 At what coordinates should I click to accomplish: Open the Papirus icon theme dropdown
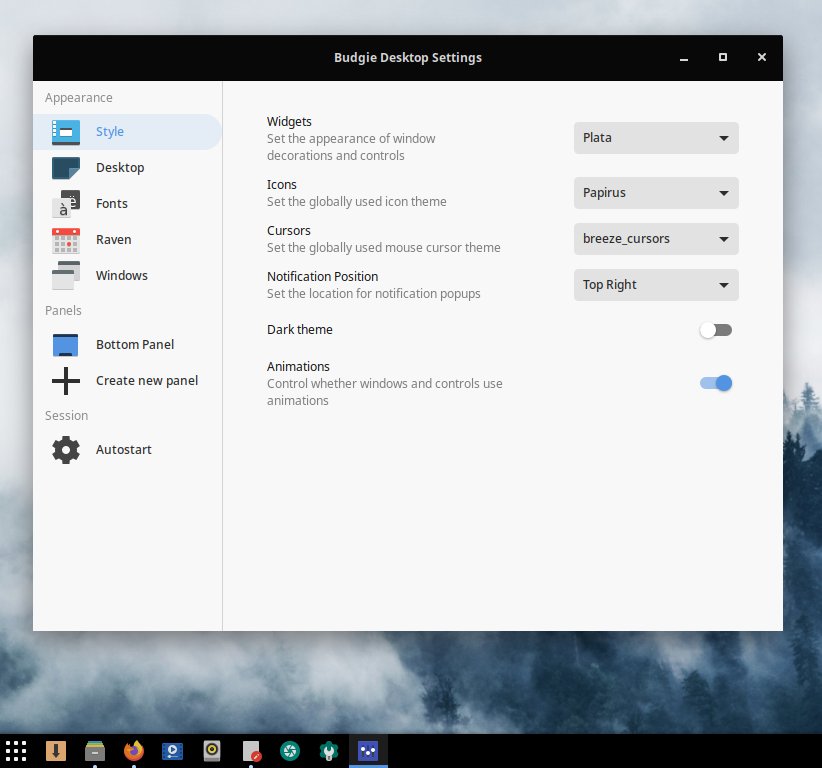(655, 193)
